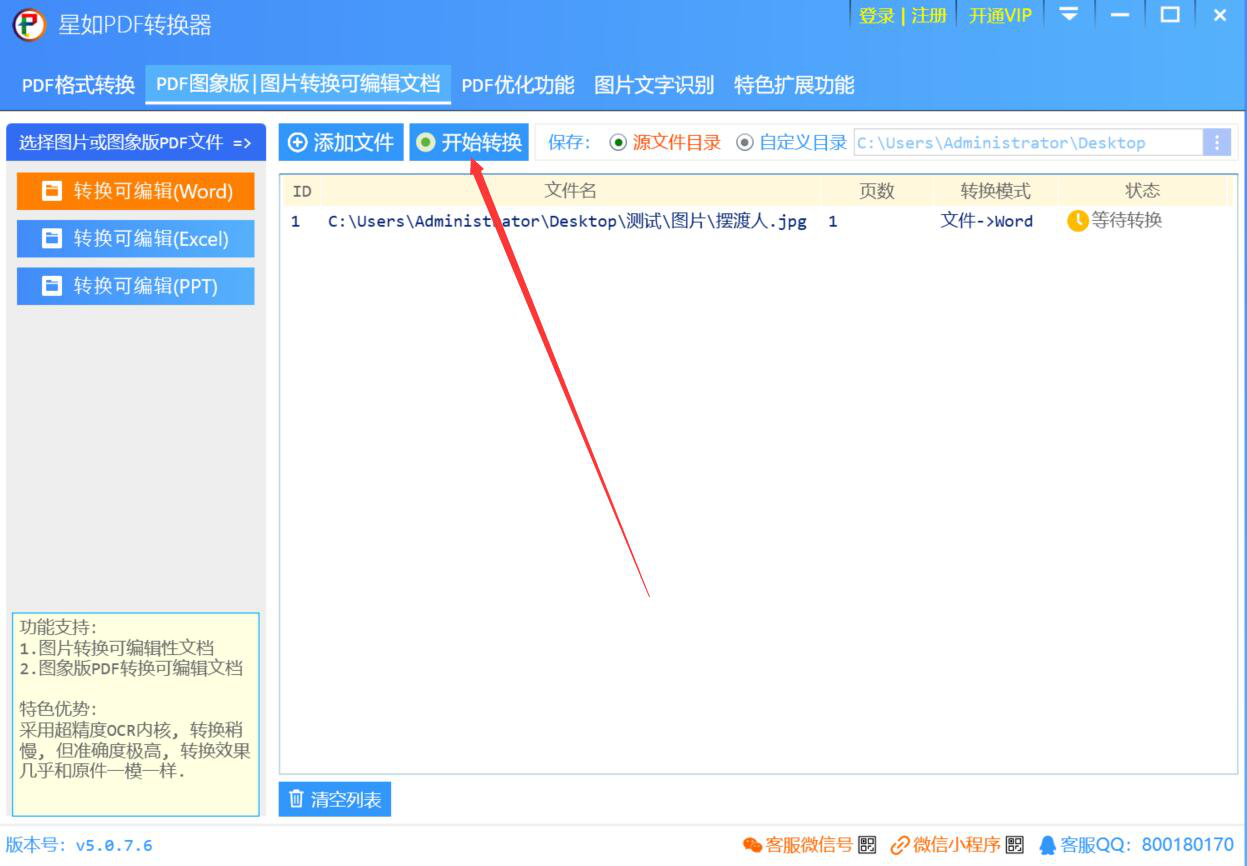Screen dimensions: 1247x866
Task: Click 清空列表 button
Action: pyautogui.click(x=335, y=799)
